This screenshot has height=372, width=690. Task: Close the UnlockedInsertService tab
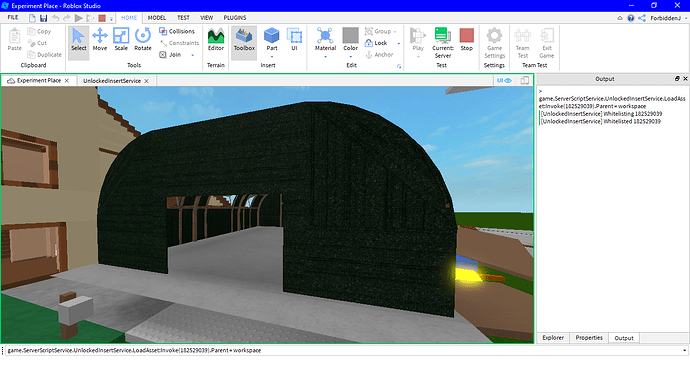point(147,81)
